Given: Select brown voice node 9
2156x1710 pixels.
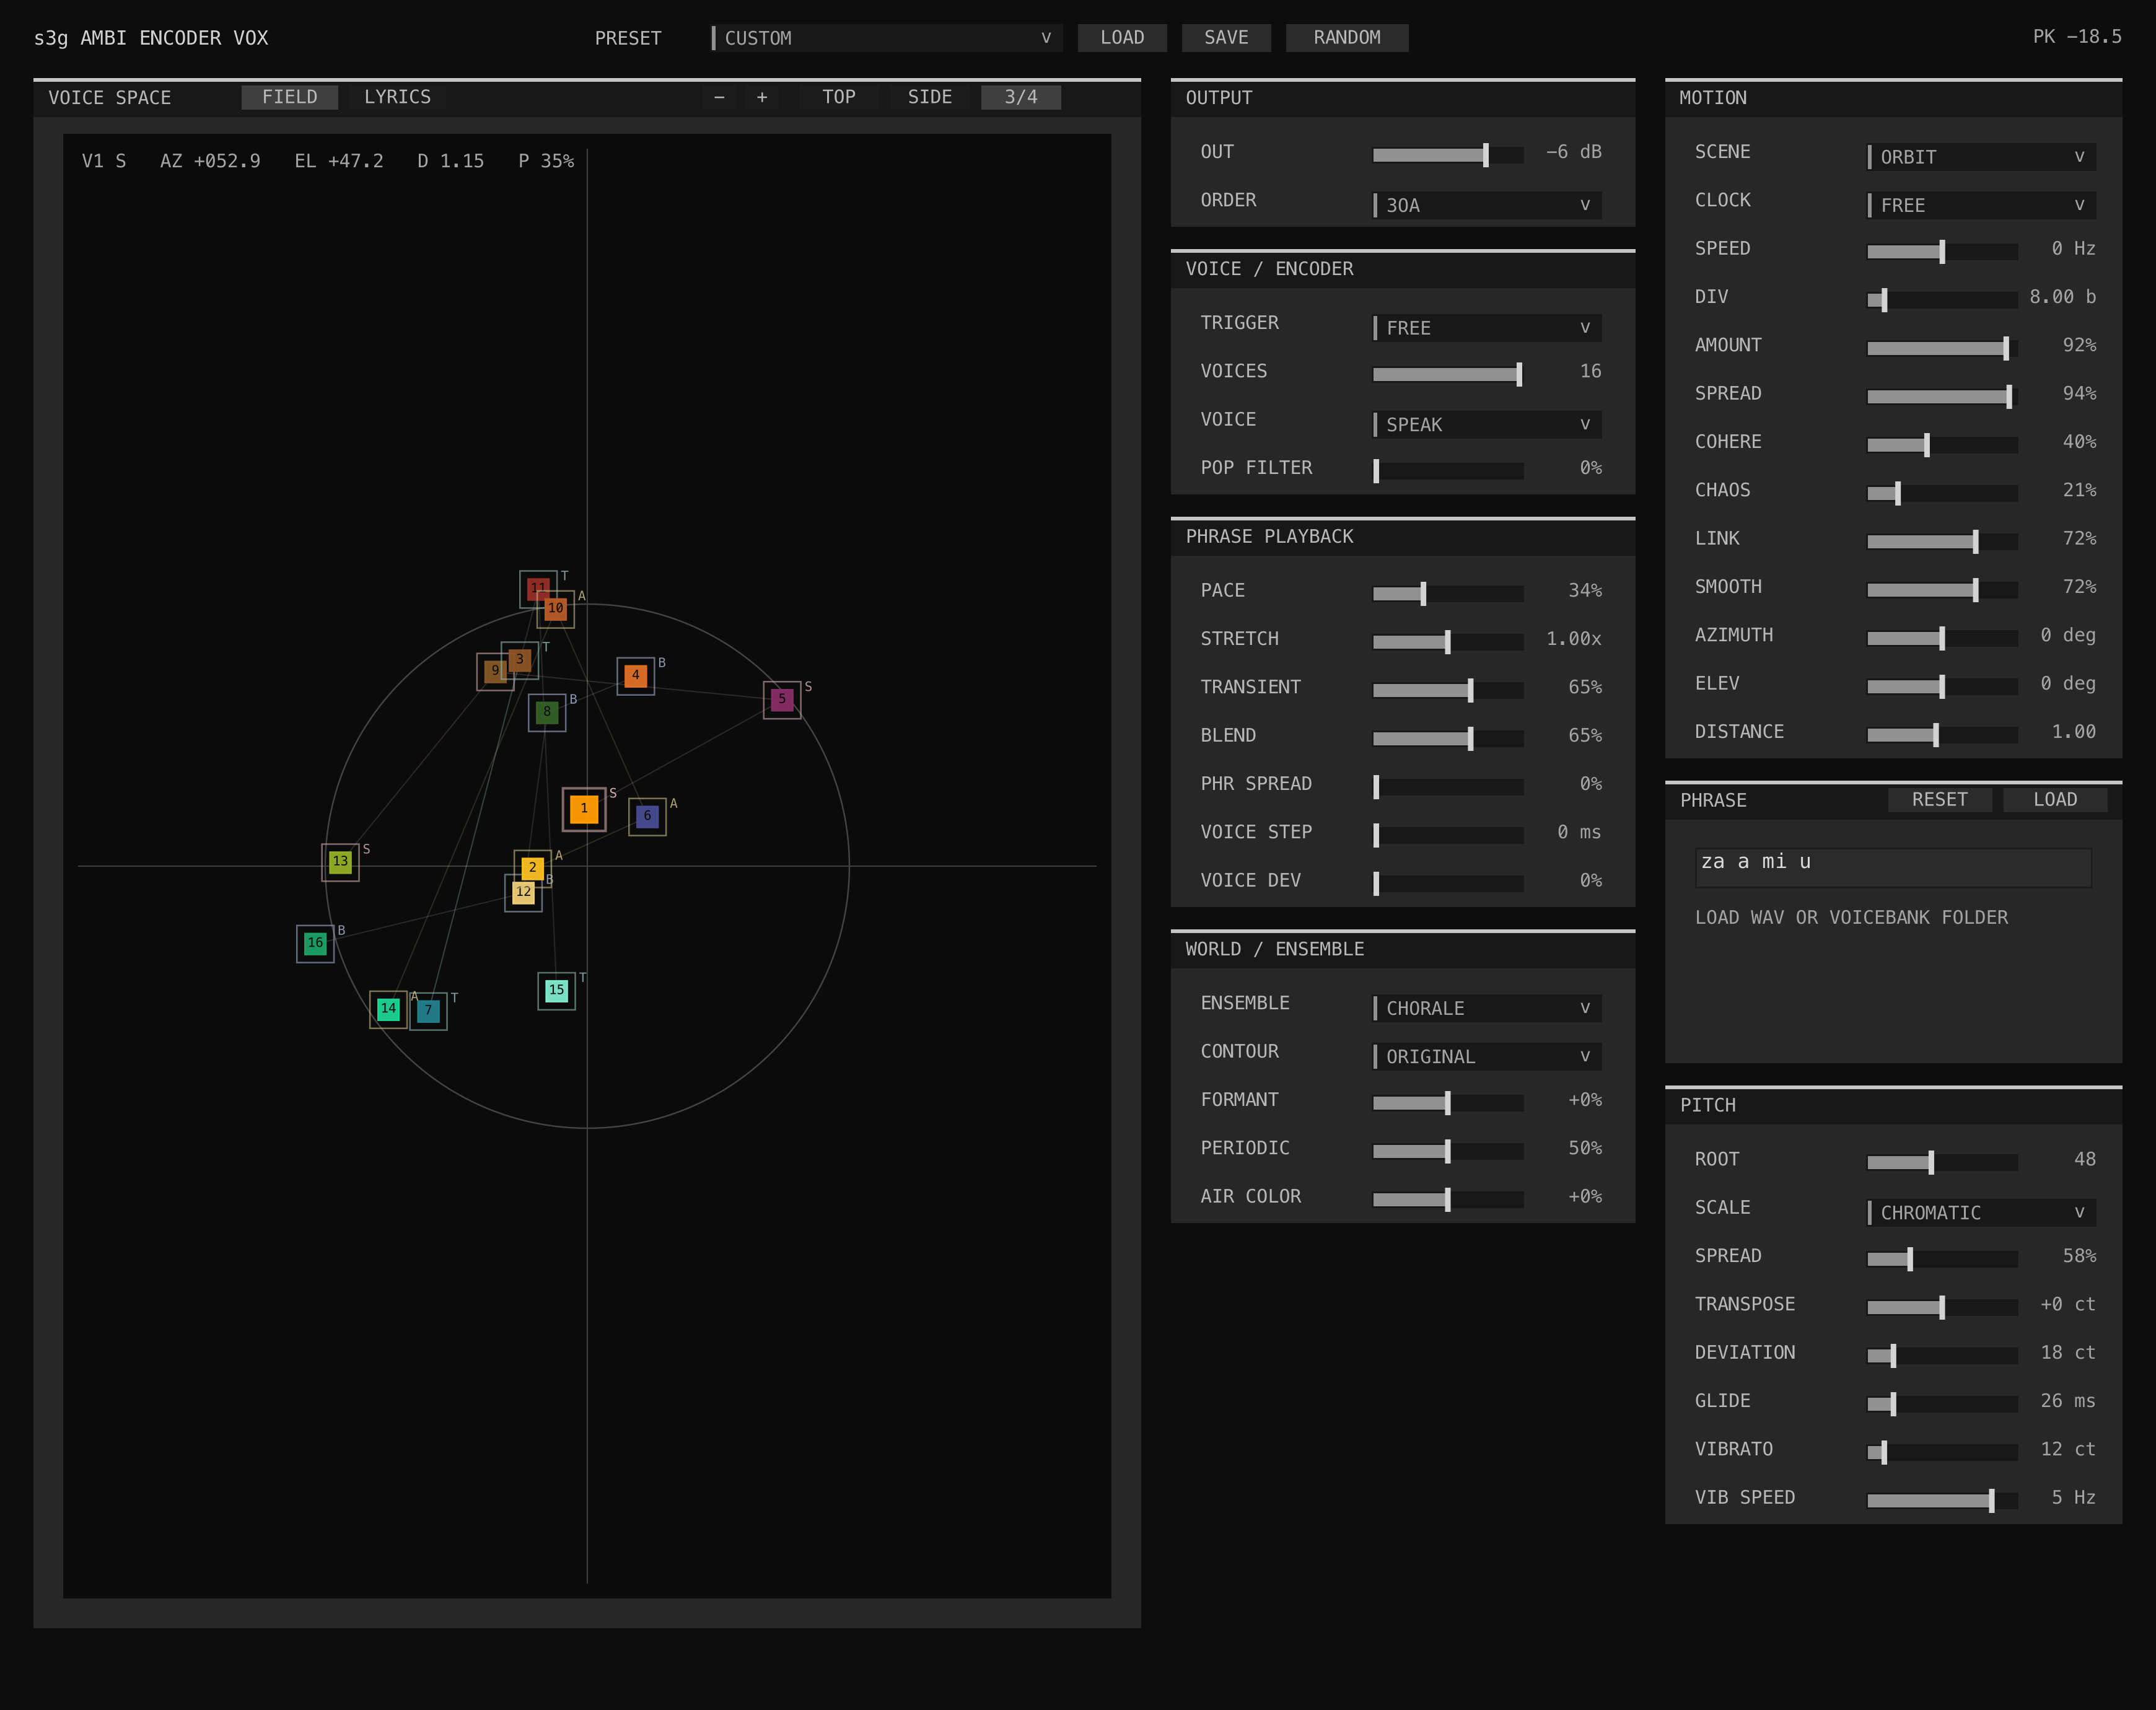Looking at the screenshot, I should pyautogui.click(x=495, y=672).
